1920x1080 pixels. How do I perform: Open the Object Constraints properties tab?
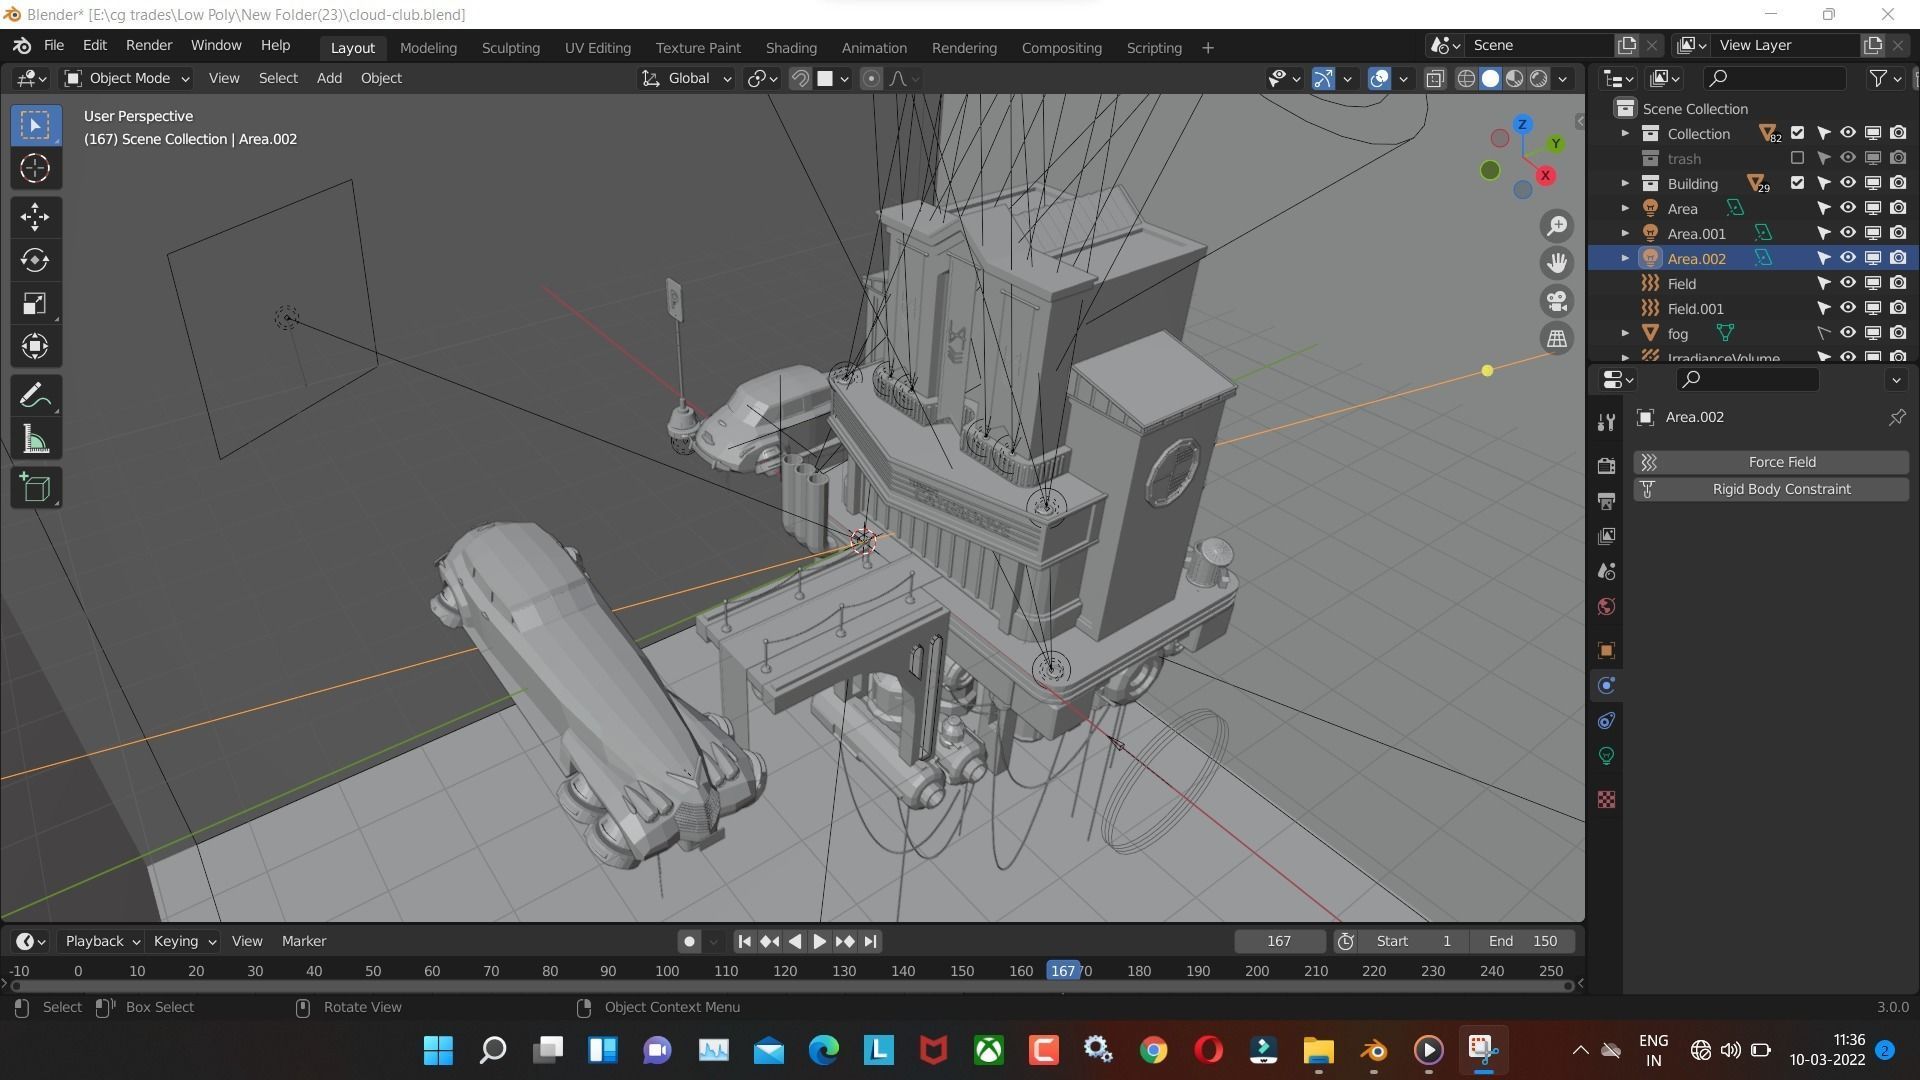tap(1606, 721)
